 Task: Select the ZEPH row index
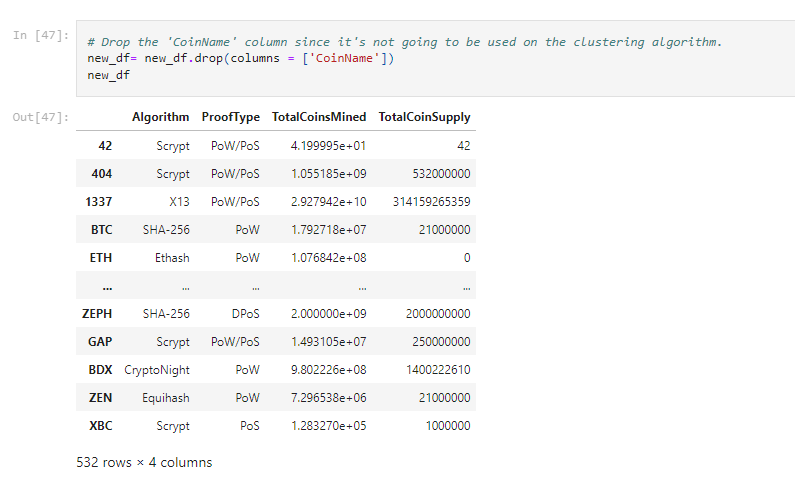coord(97,314)
